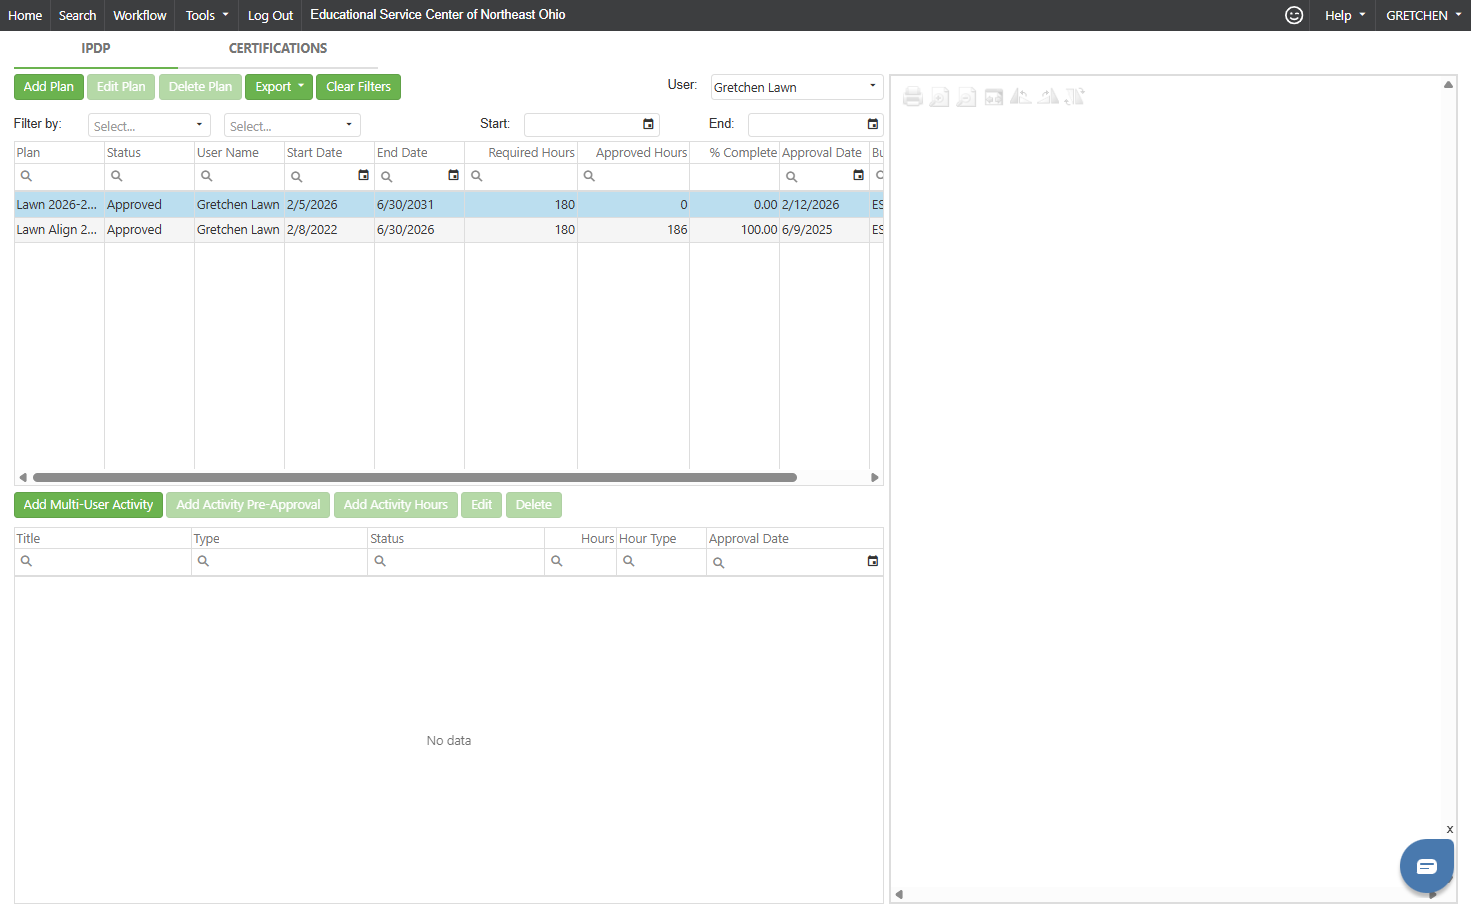
Task: Click Log Out in the top bar
Action: tap(270, 15)
